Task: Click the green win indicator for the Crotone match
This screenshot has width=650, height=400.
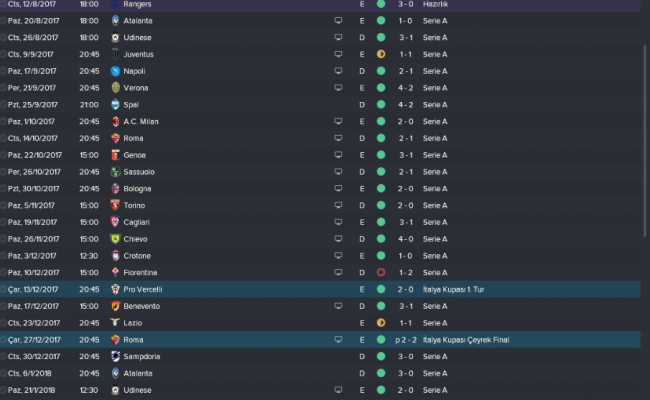Action: click(381, 255)
